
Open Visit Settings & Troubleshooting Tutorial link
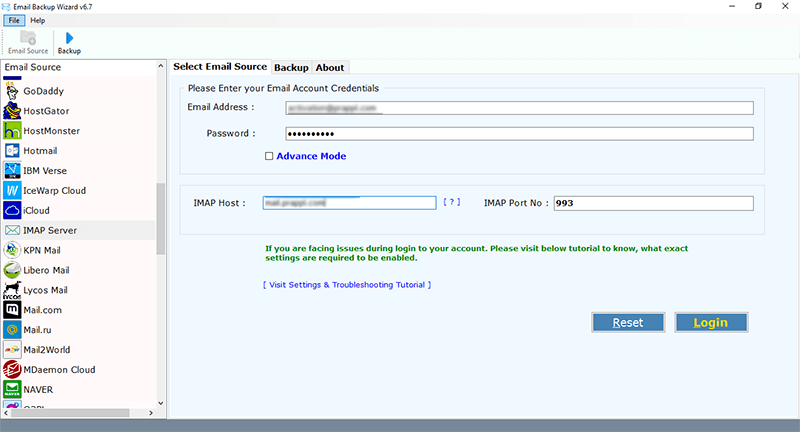(x=347, y=285)
